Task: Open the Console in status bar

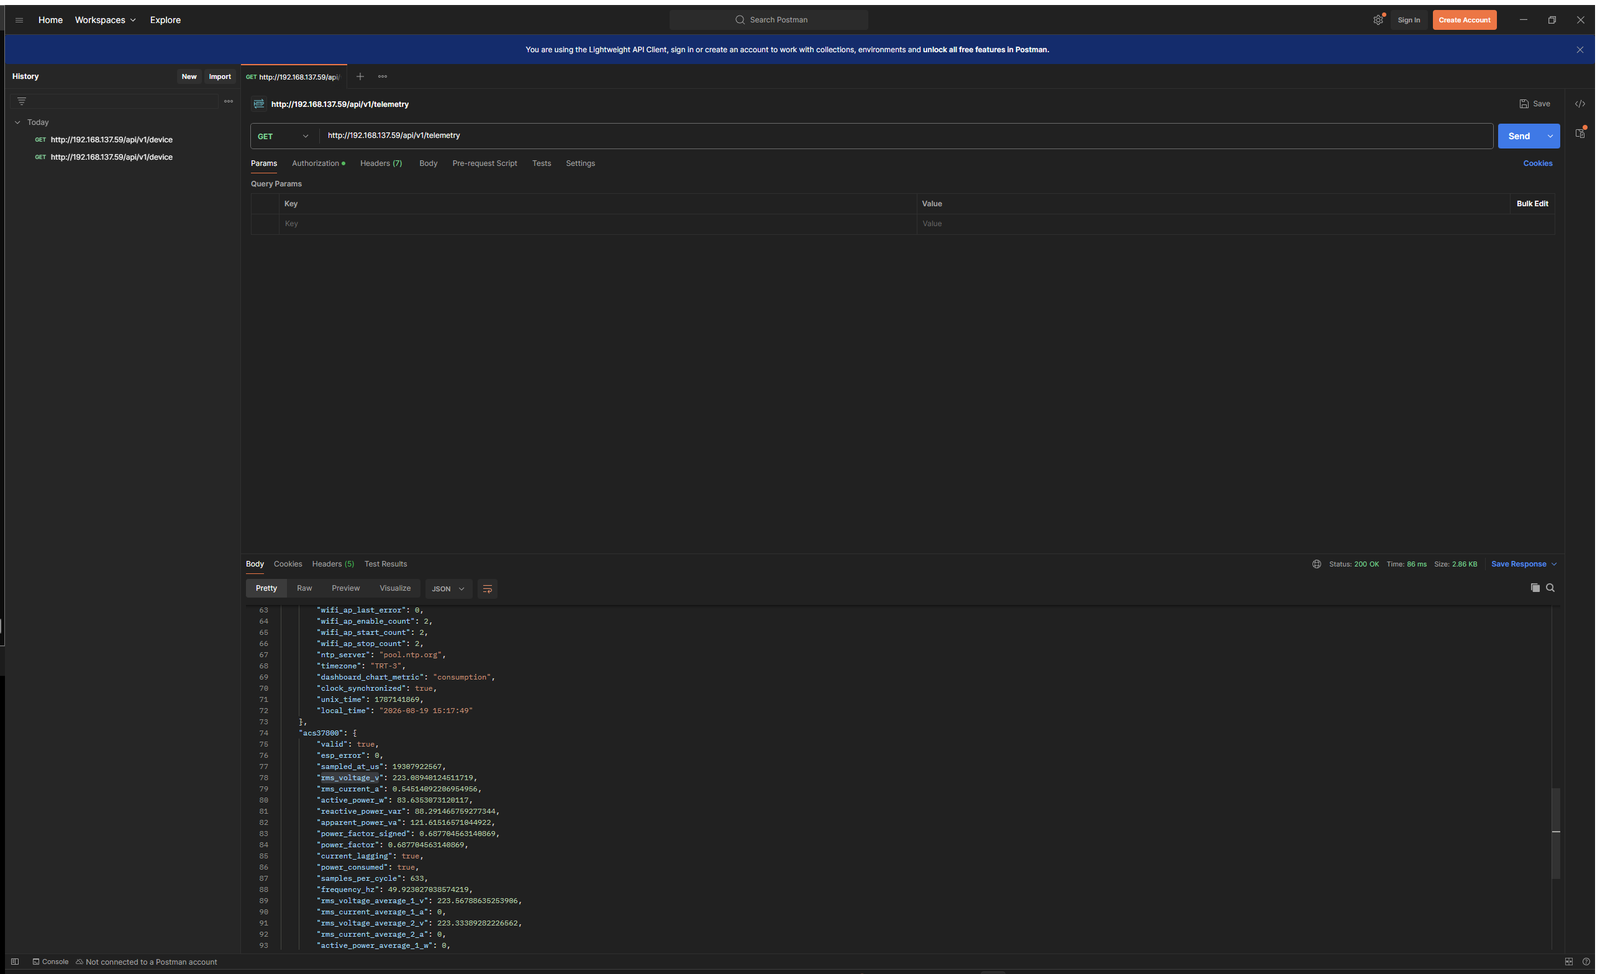Action: 50,962
